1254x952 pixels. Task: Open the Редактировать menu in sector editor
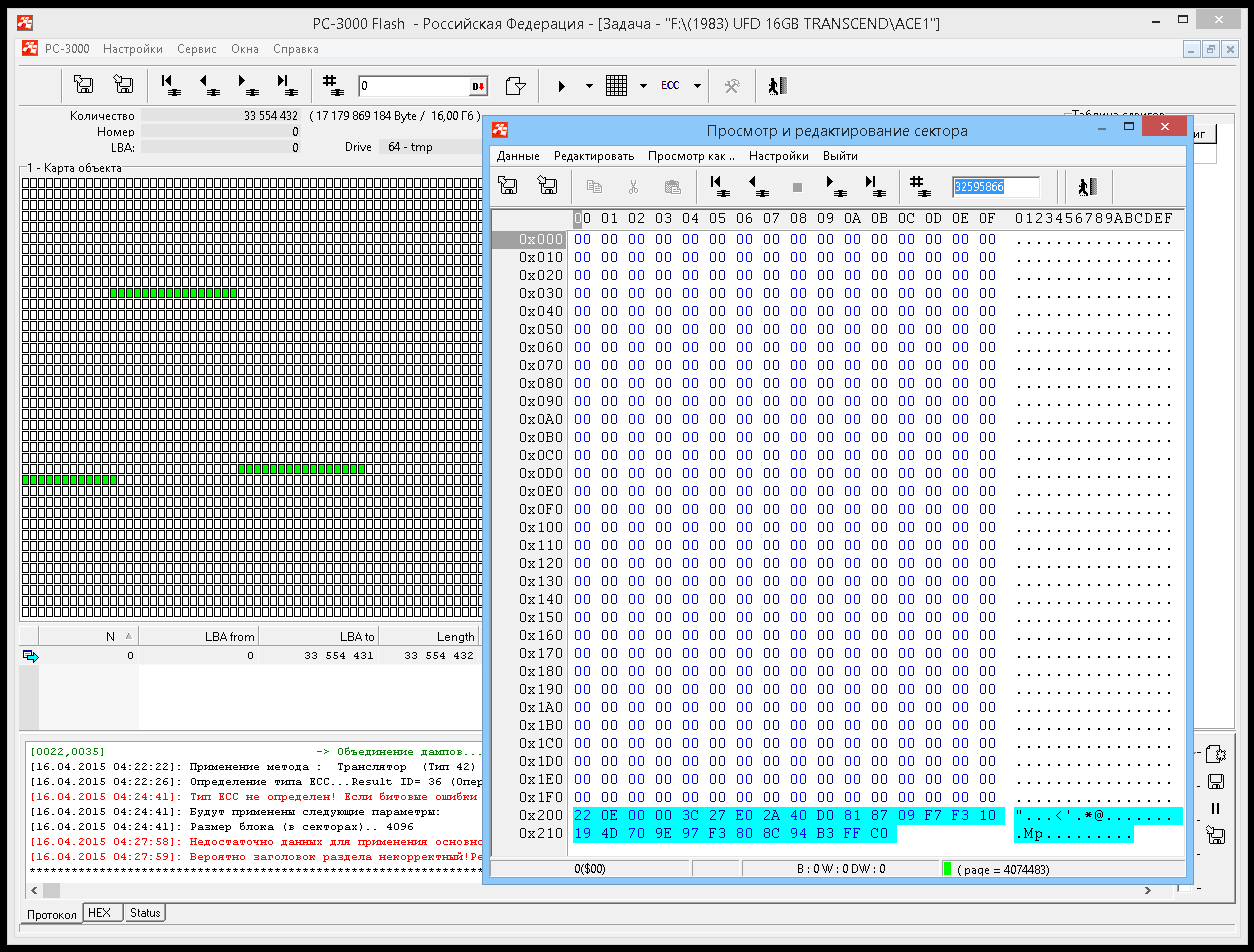point(594,156)
